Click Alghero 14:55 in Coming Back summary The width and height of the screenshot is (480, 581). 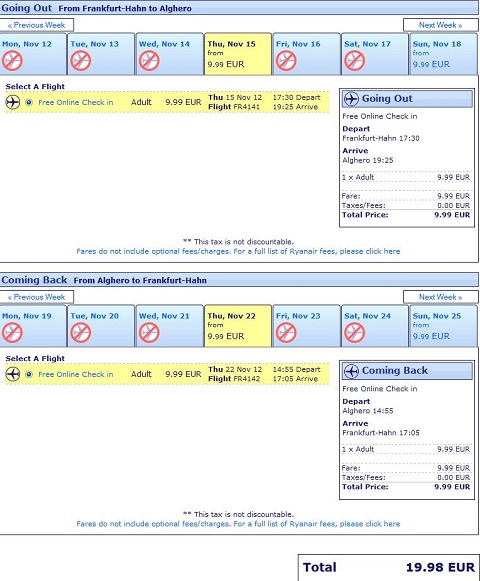click(368, 411)
